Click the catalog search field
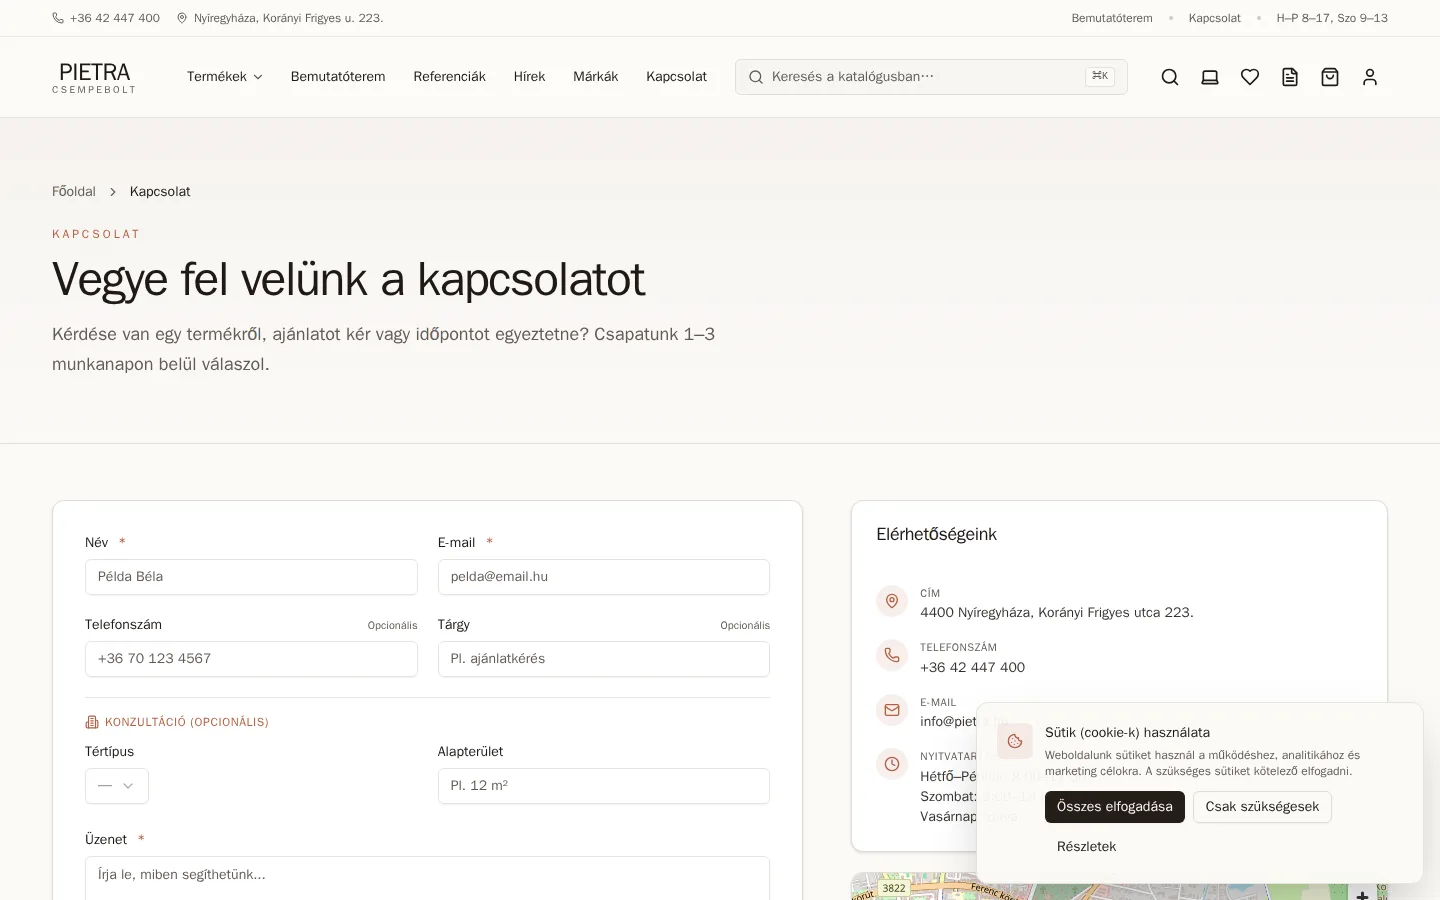This screenshot has height=900, width=1440. pyautogui.click(x=931, y=77)
